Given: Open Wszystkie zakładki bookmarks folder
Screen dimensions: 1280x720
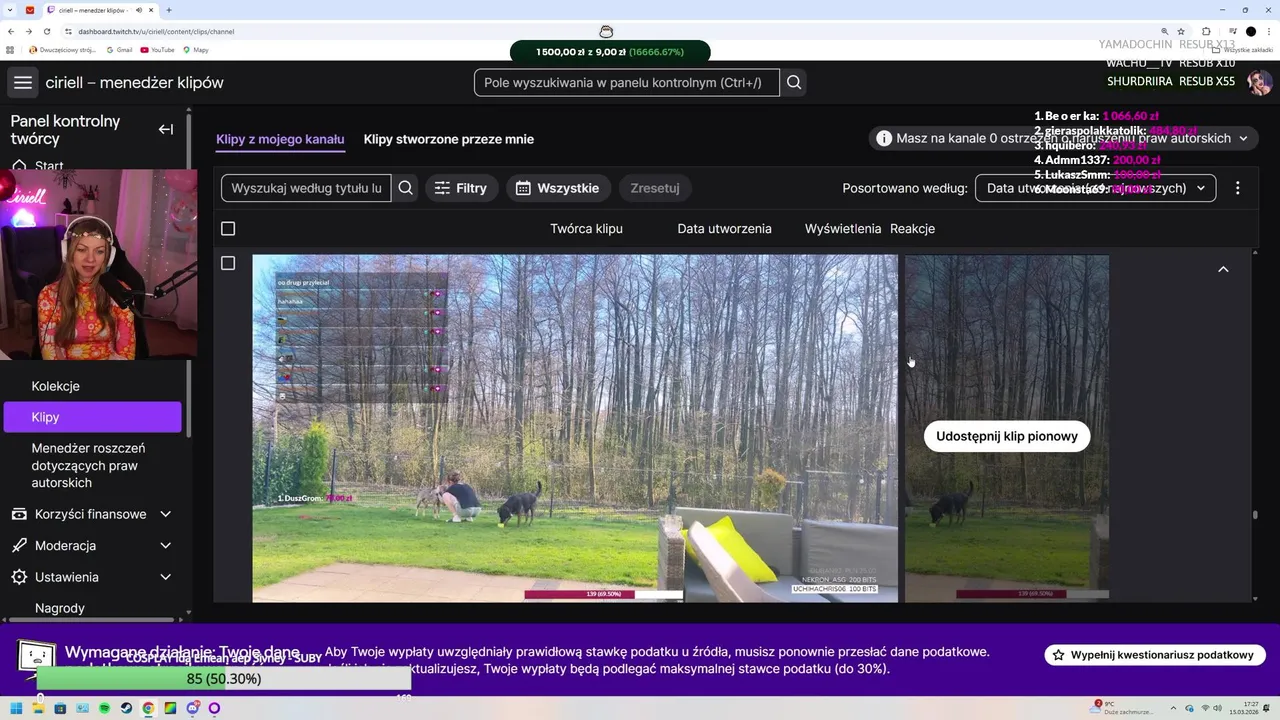Looking at the screenshot, I should 1243,49.
